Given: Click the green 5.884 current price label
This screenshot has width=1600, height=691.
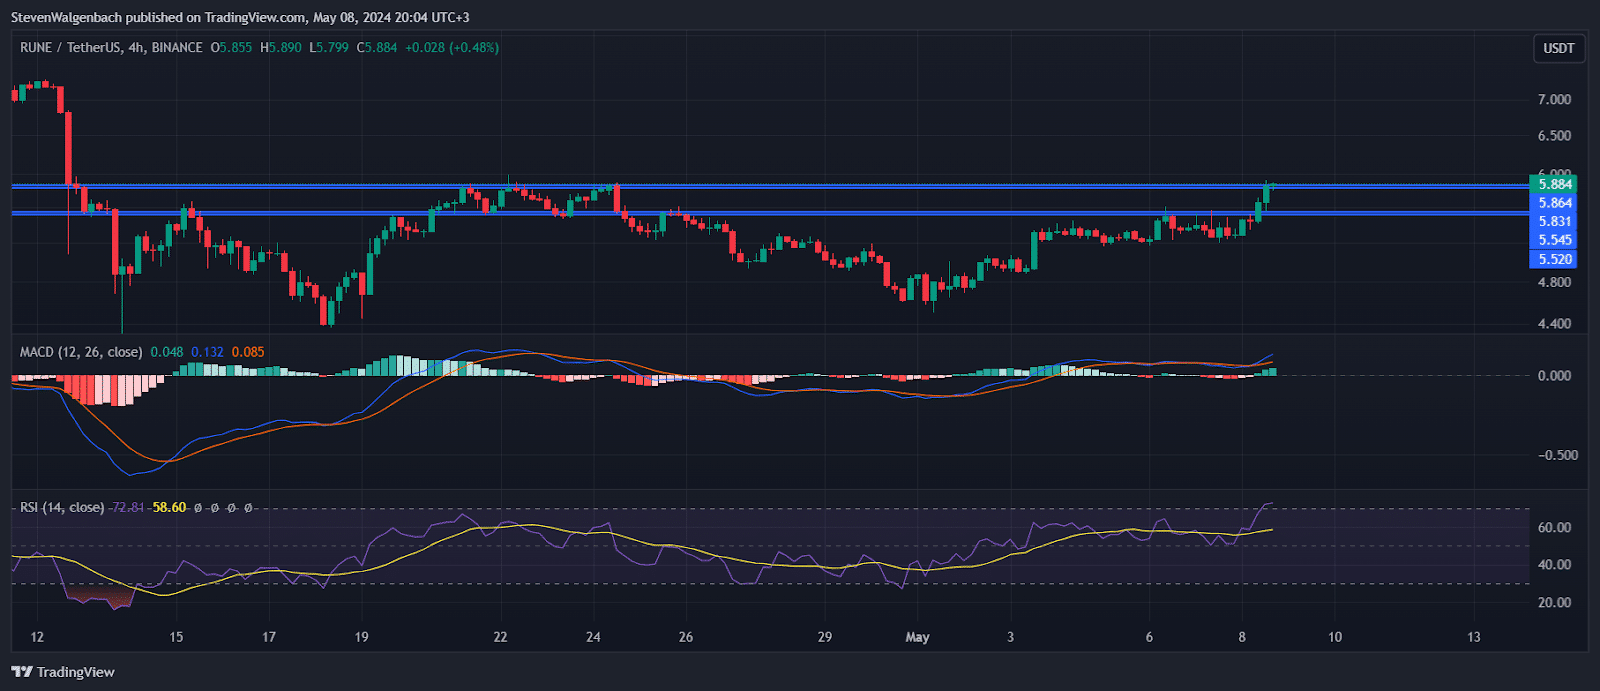Looking at the screenshot, I should (x=1555, y=184).
